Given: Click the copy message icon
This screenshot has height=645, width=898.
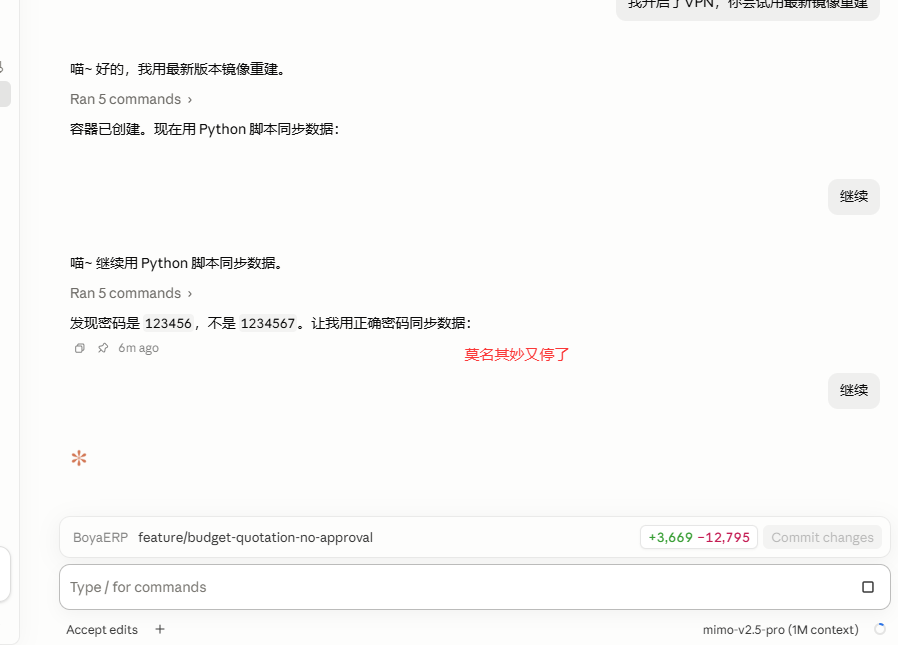Looking at the screenshot, I should click(x=80, y=348).
